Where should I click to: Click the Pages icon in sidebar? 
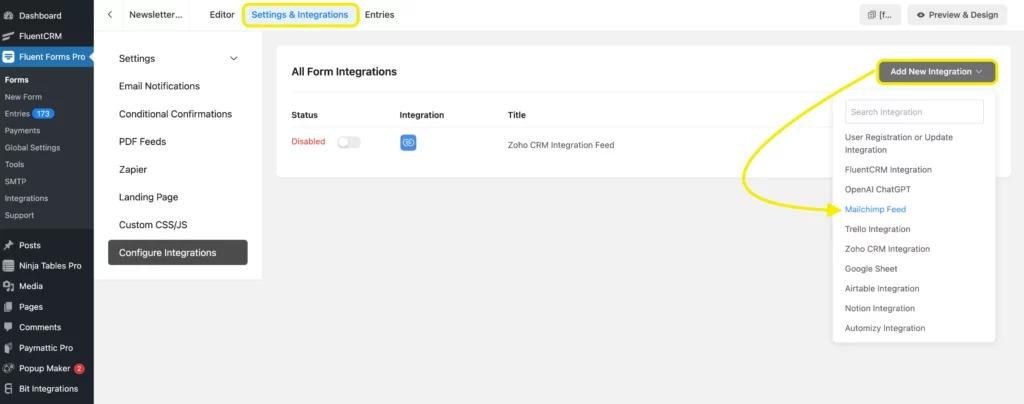[x=8, y=307]
